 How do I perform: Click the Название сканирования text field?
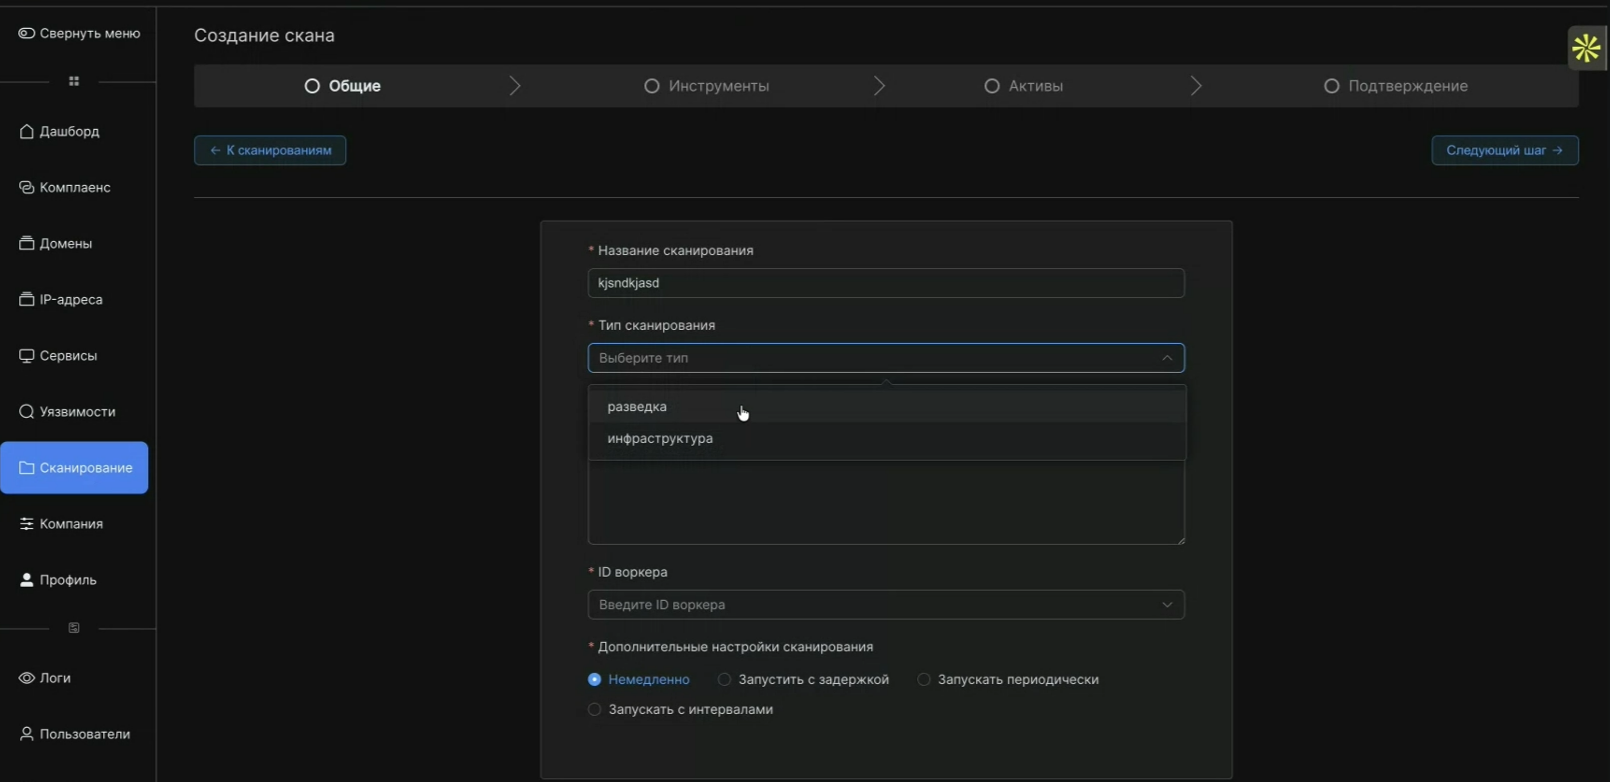pyautogui.click(x=886, y=283)
